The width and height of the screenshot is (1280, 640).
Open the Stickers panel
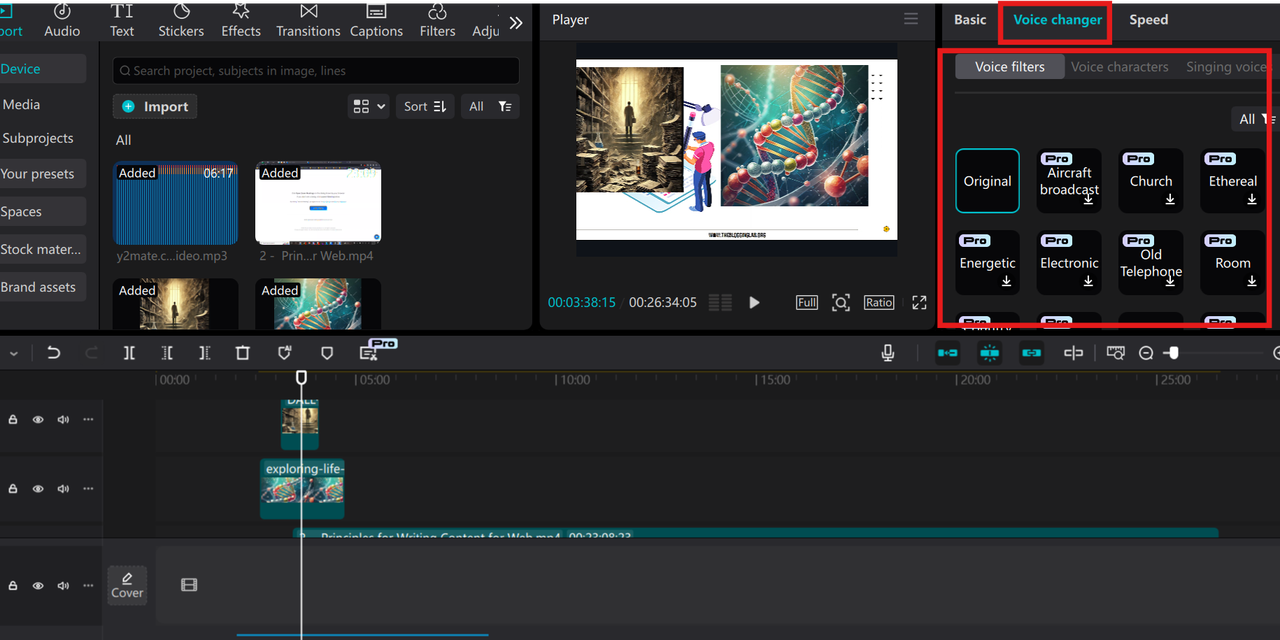click(181, 20)
